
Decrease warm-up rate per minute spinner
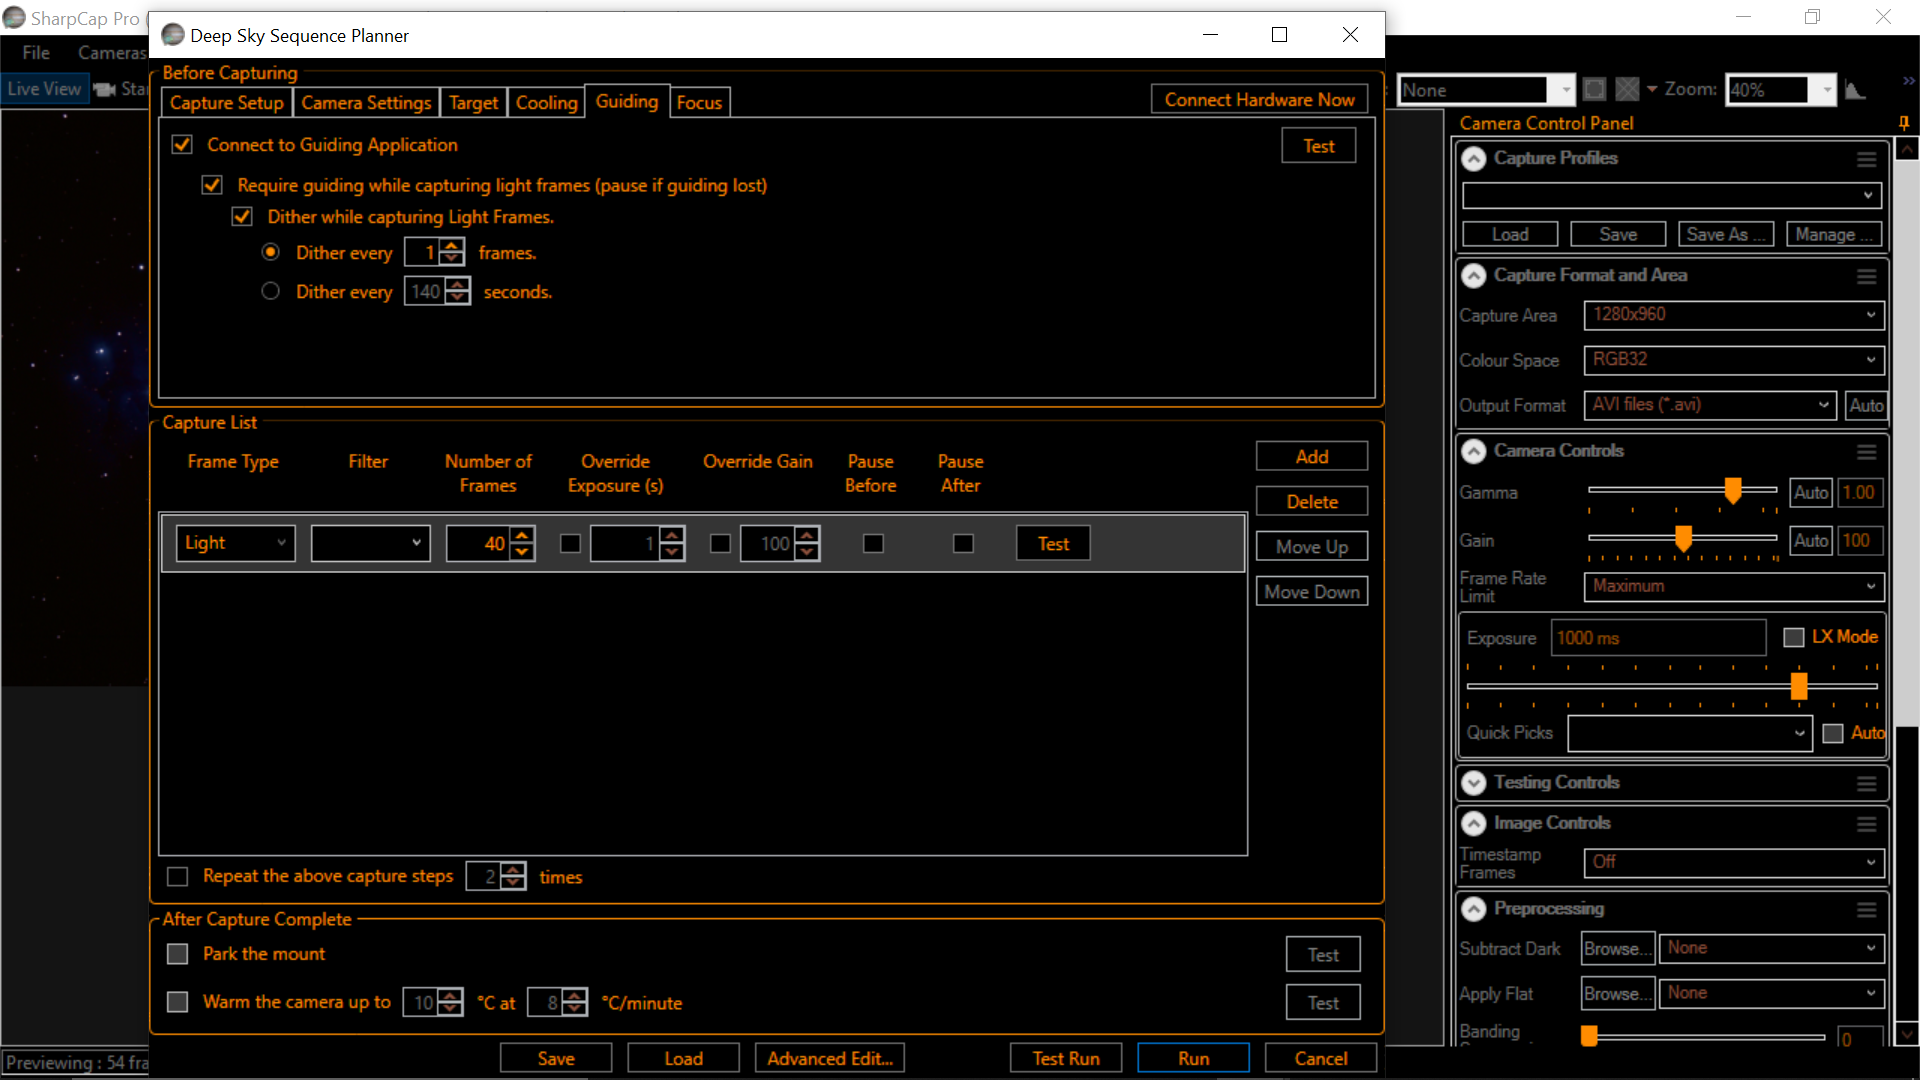coord(575,1009)
